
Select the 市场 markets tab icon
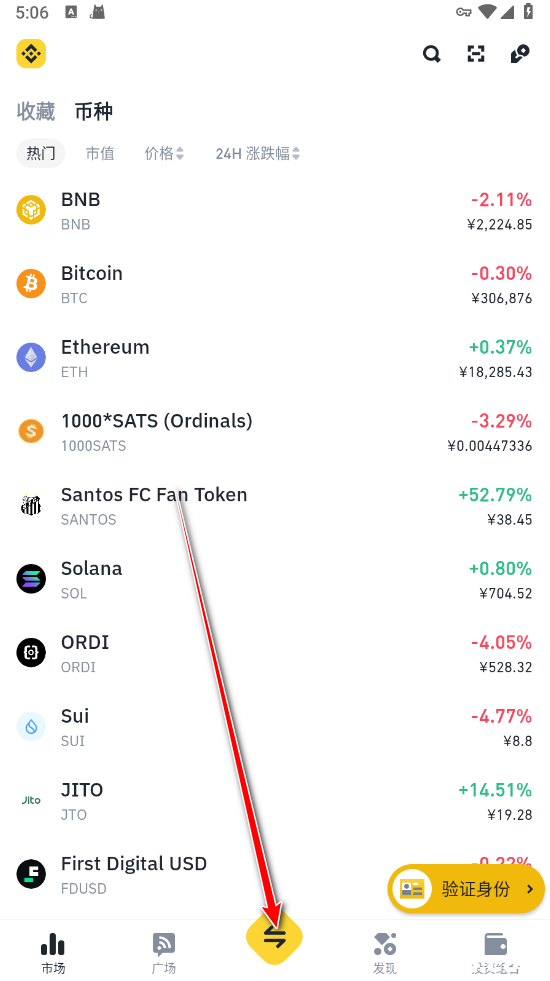(x=53, y=945)
